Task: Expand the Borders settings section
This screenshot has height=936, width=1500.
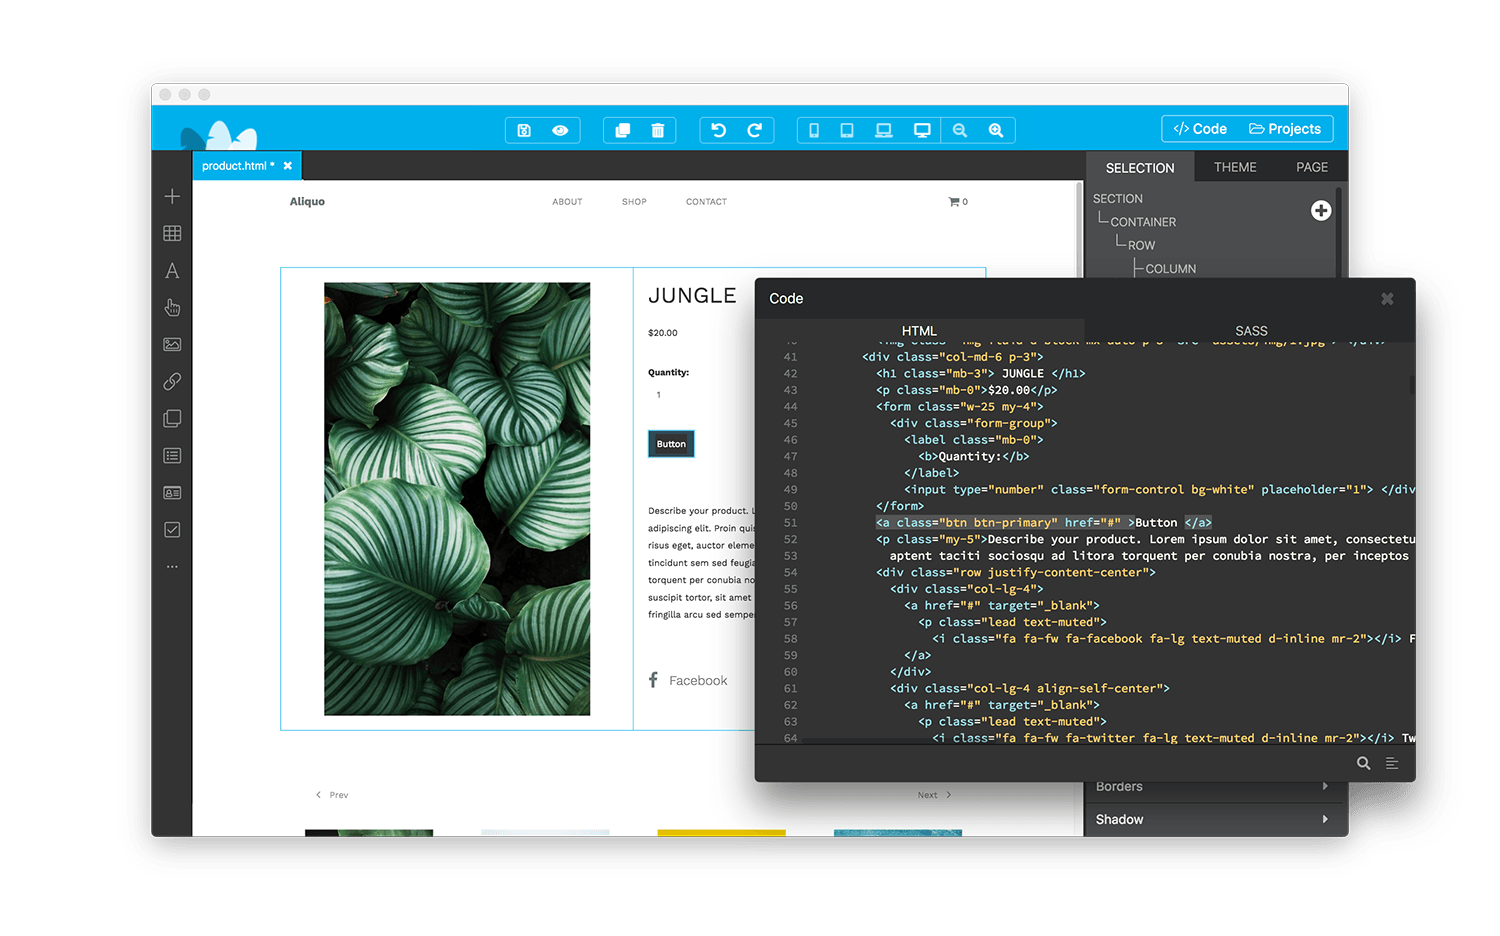Action: [x=1212, y=787]
